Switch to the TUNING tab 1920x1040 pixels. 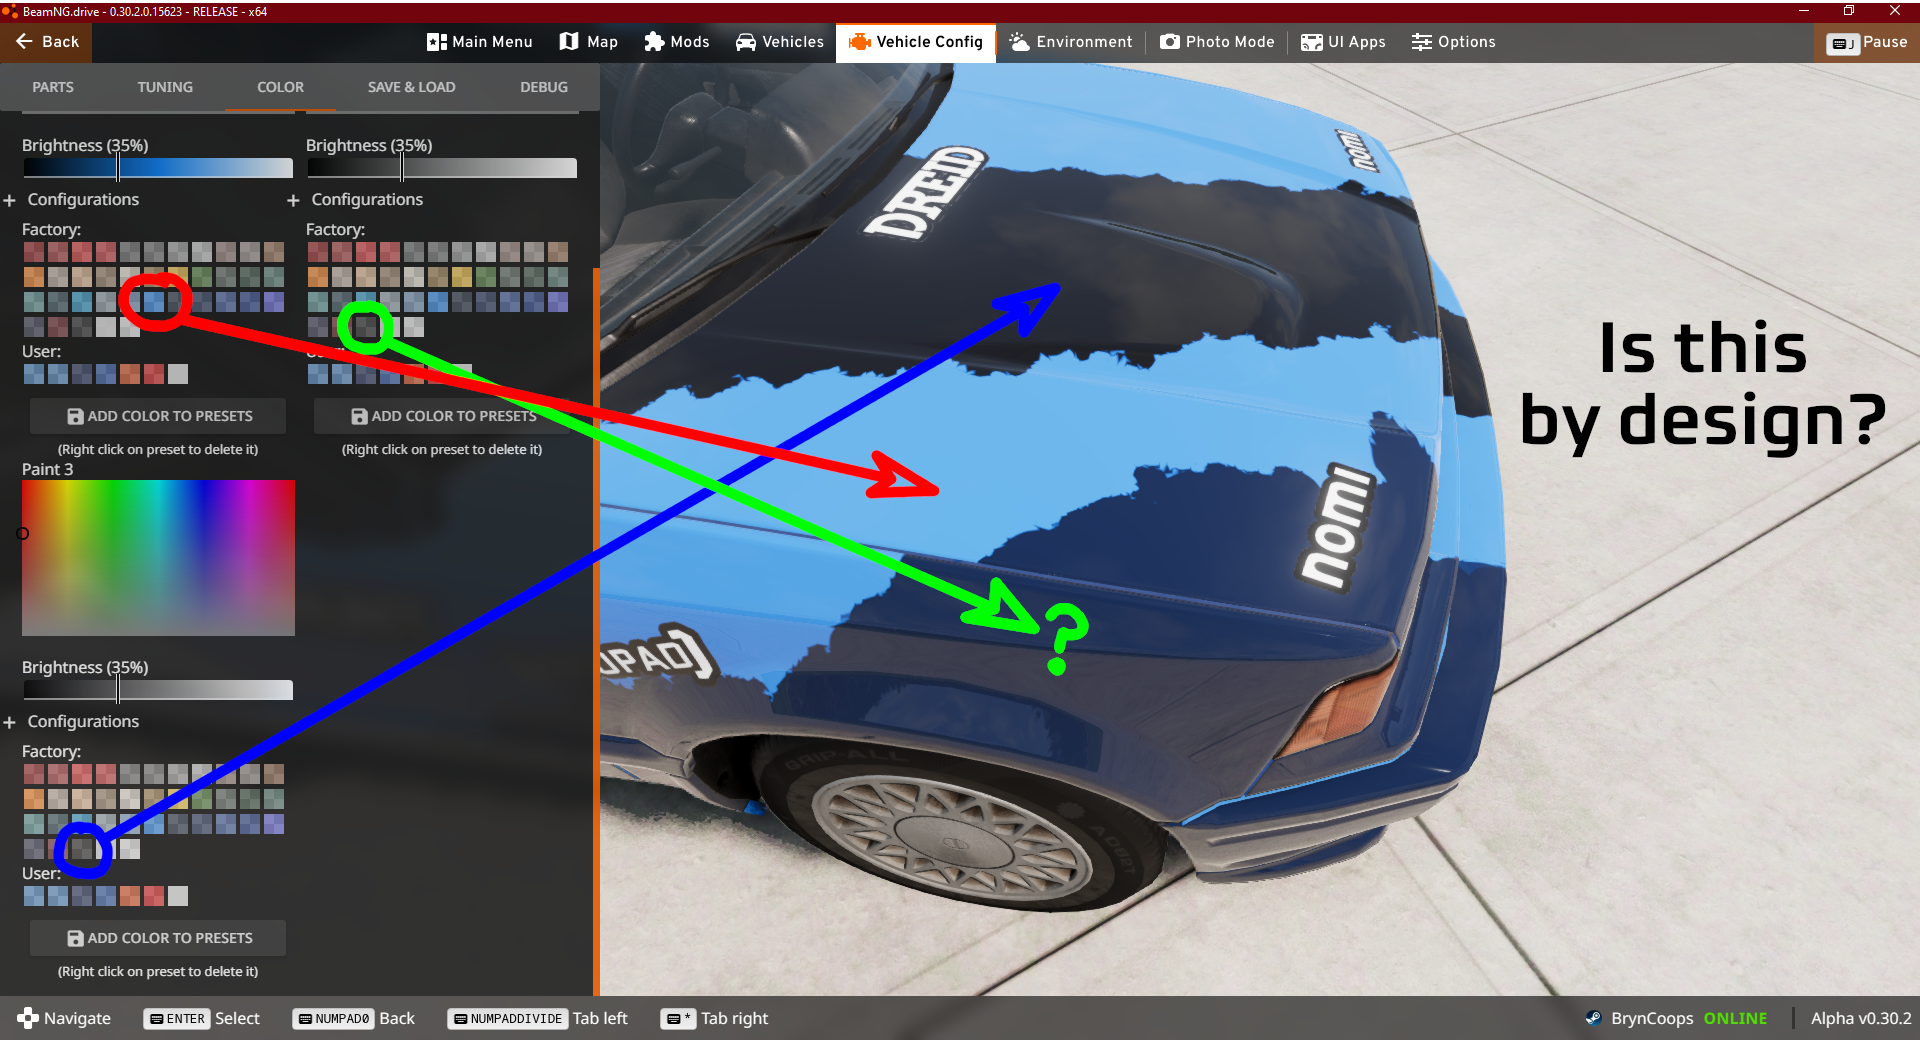pos(165,87)
